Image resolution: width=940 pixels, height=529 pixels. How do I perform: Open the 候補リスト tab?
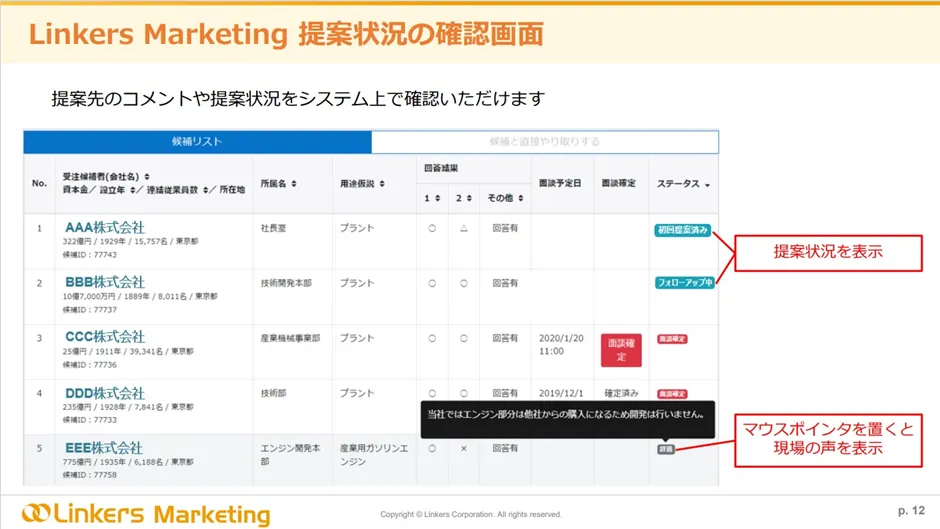coord(197,142)
